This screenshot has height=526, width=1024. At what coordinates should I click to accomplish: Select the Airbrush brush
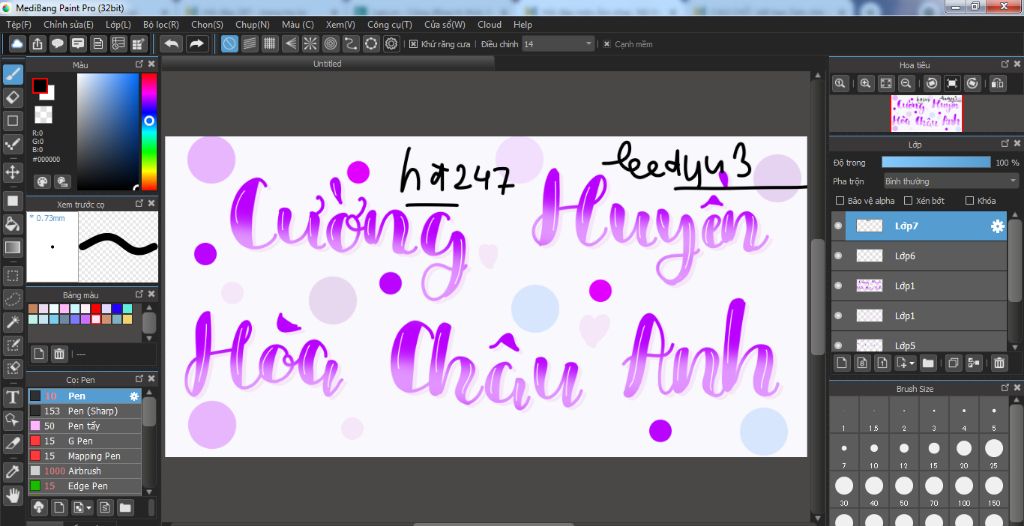click(84, 471)
